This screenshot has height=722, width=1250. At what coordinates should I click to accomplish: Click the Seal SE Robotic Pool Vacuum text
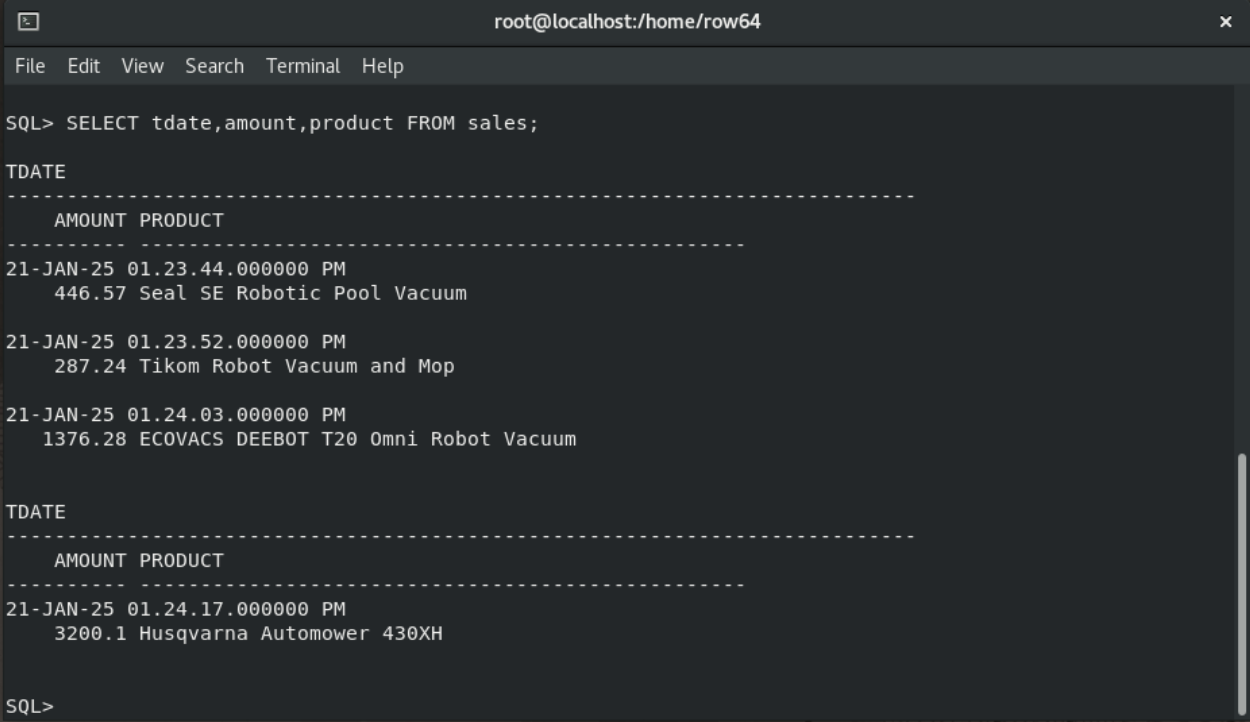coord(303,293)
